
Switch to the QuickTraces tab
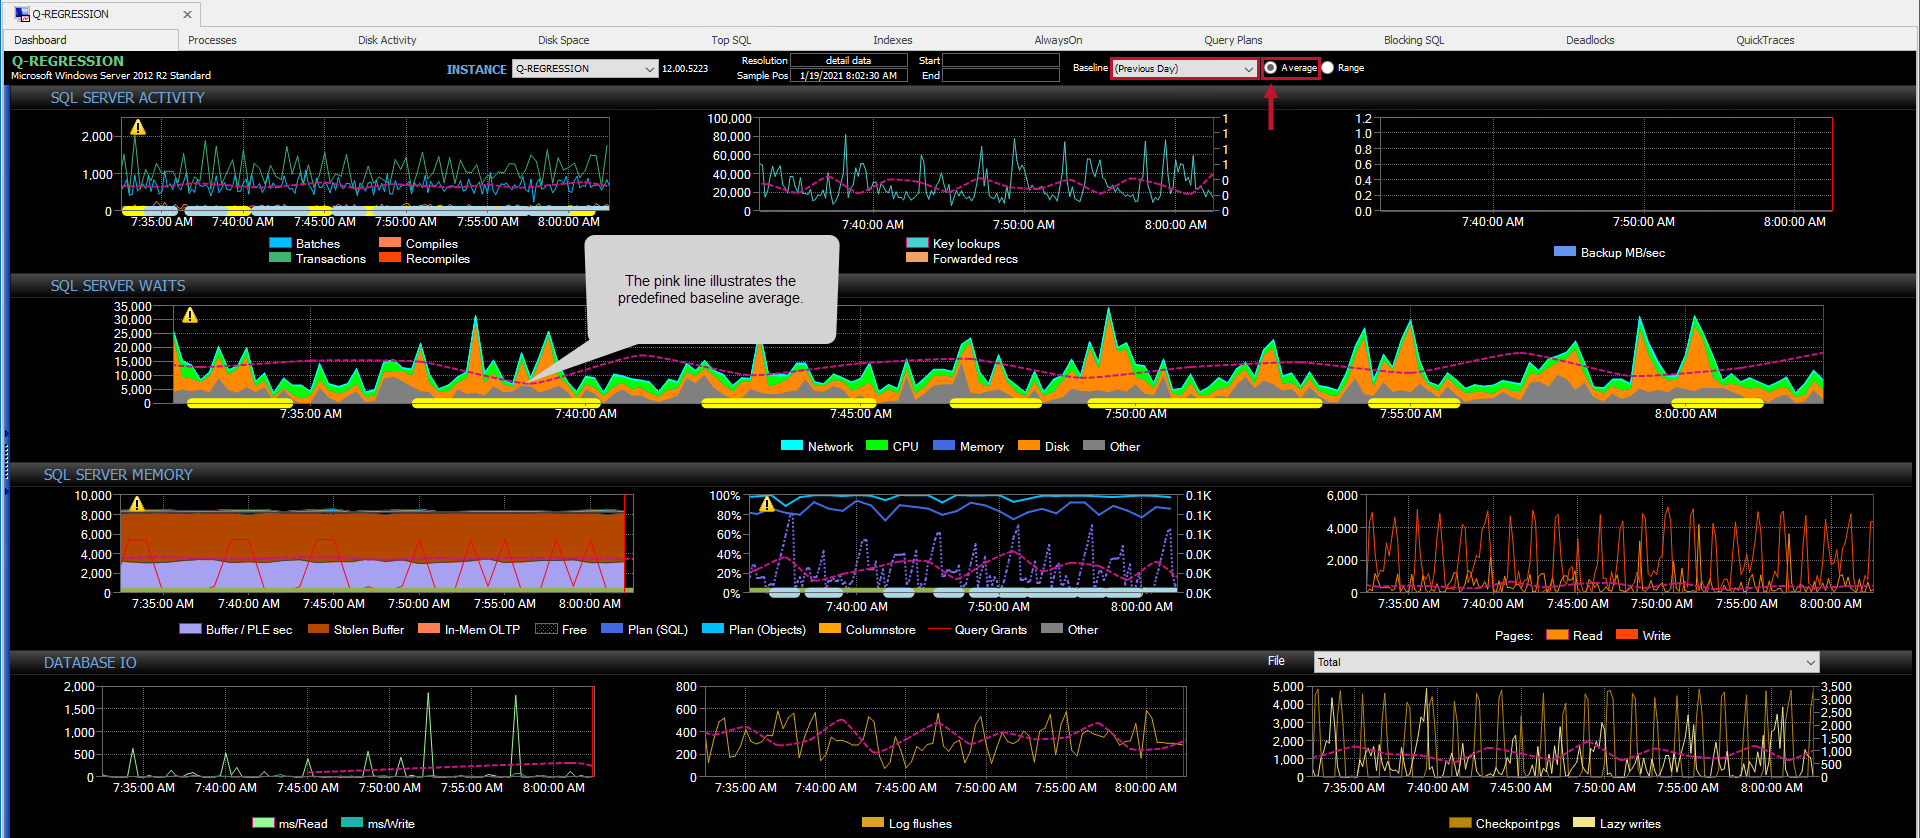[x=1765, y=40]
